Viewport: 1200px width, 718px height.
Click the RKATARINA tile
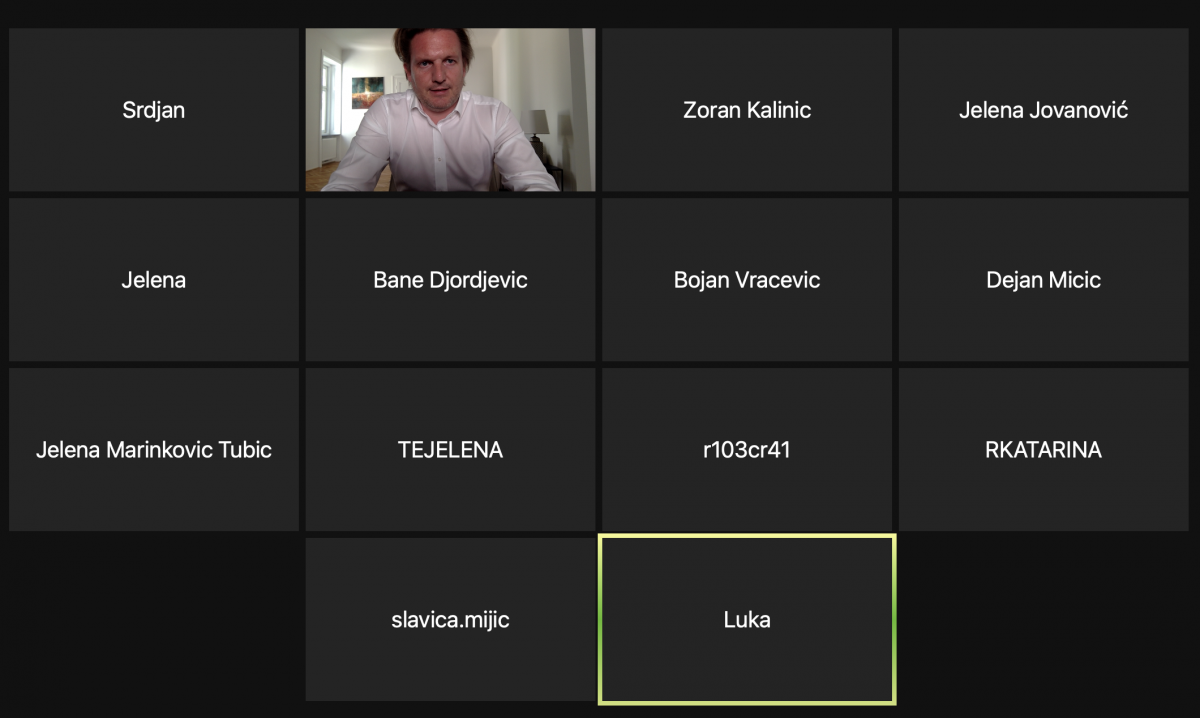click(1044, 450)
